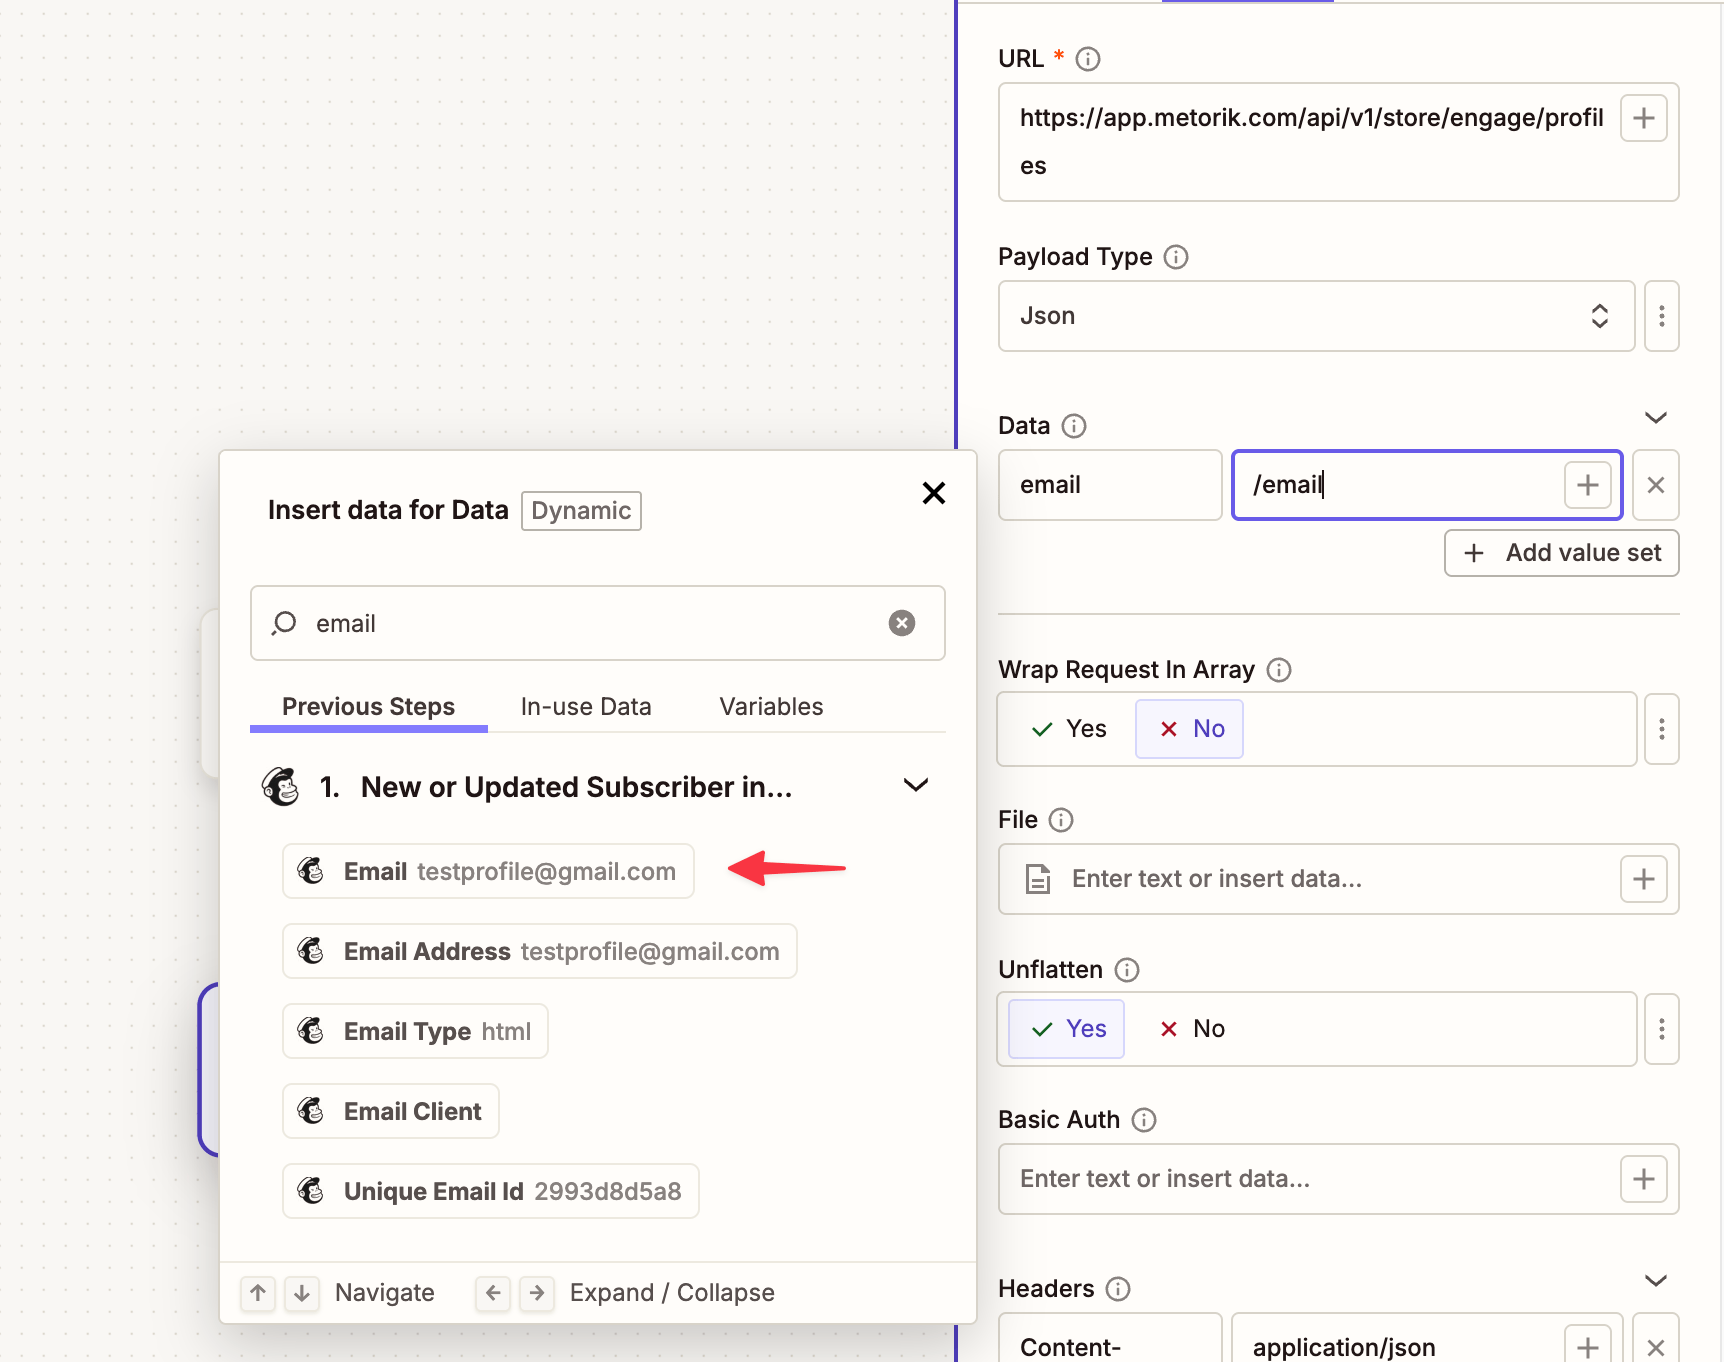
Task: Open the URL field info tooltip
Action: (1088, 59)
